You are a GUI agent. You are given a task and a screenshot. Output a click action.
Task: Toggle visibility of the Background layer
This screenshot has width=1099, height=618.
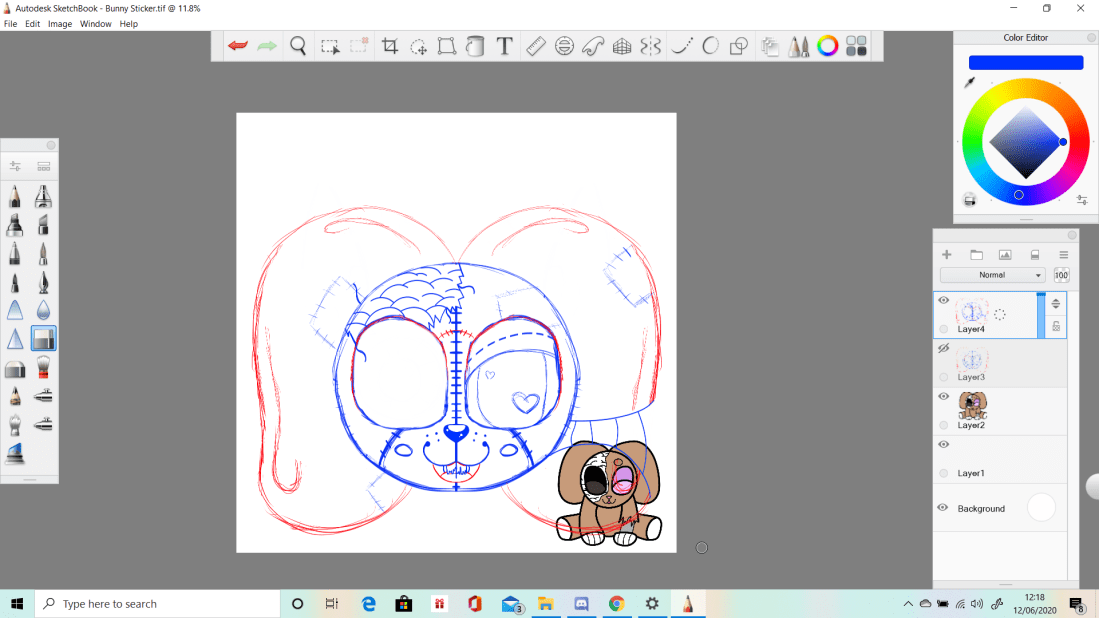(x=942, y=508)
